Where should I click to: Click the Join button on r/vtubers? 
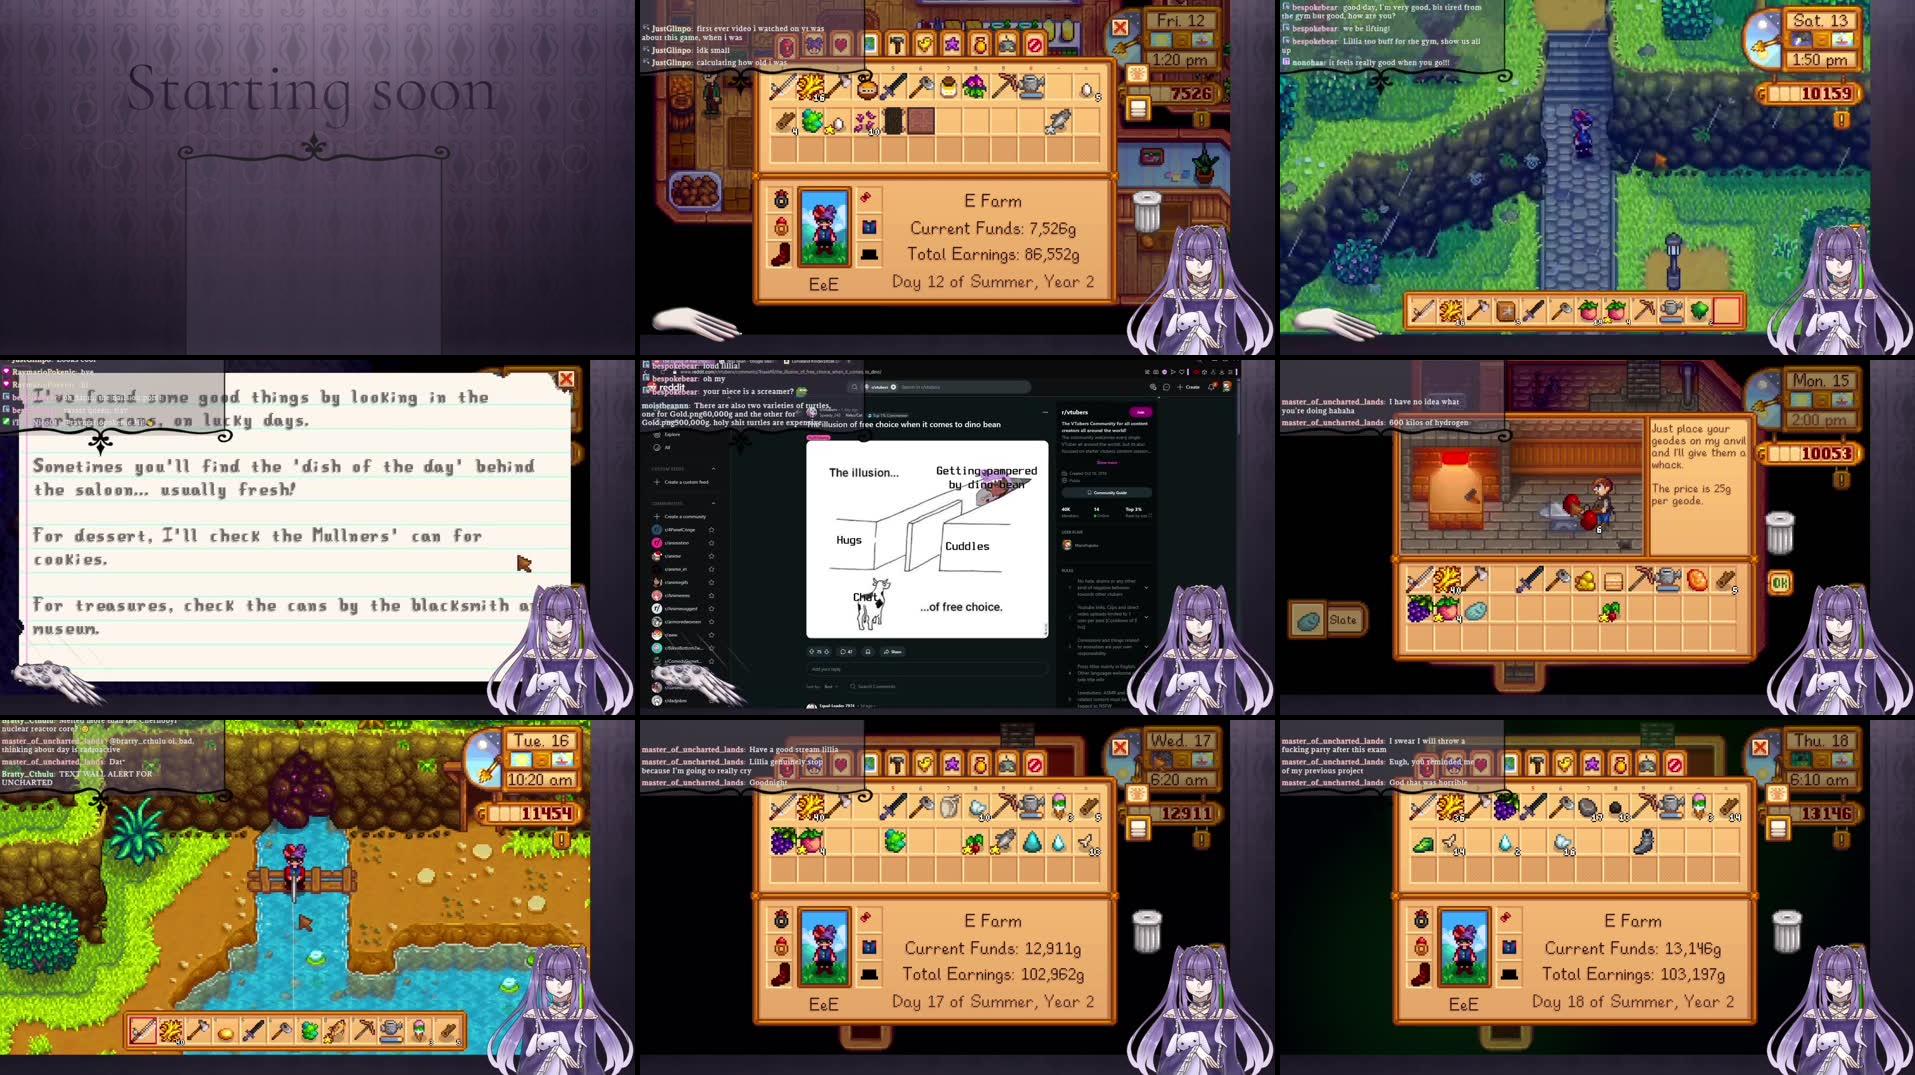click(x=1140, y=412)
